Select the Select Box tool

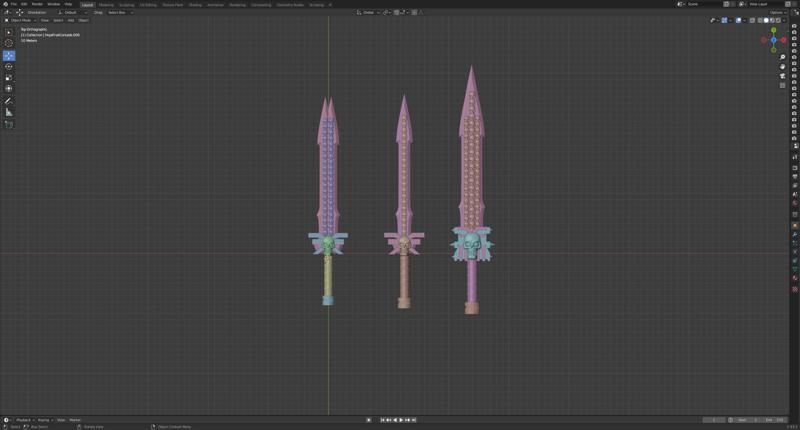click(x=9, y=32)
